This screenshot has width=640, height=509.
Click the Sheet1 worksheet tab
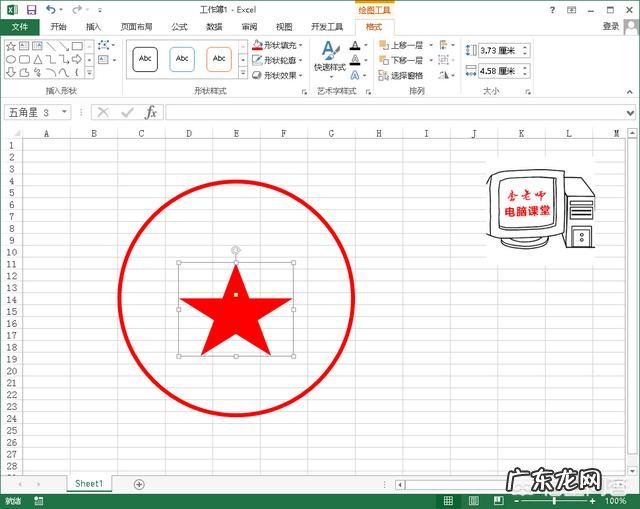point(88,484)
